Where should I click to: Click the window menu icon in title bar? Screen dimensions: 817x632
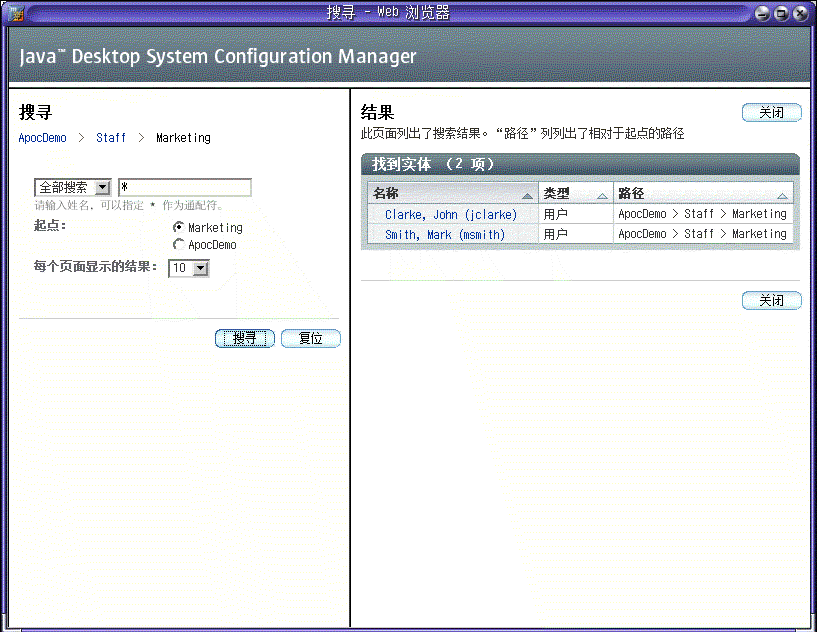pos(16,13)
